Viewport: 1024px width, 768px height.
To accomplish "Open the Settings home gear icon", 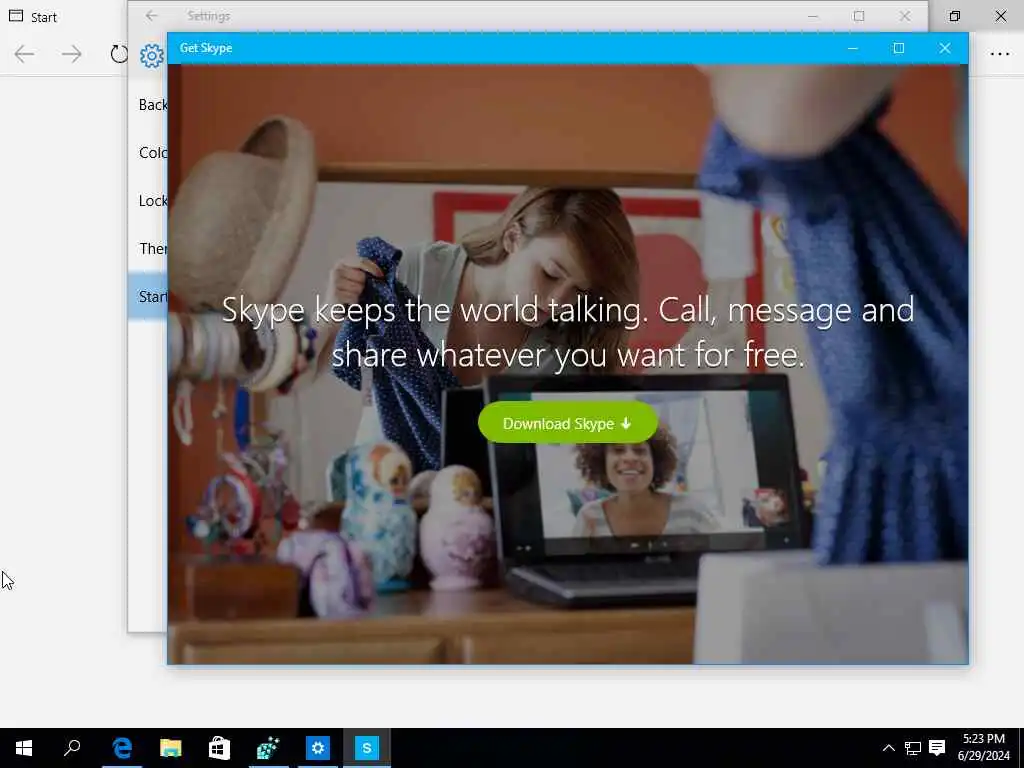I will tap(152, 56).
